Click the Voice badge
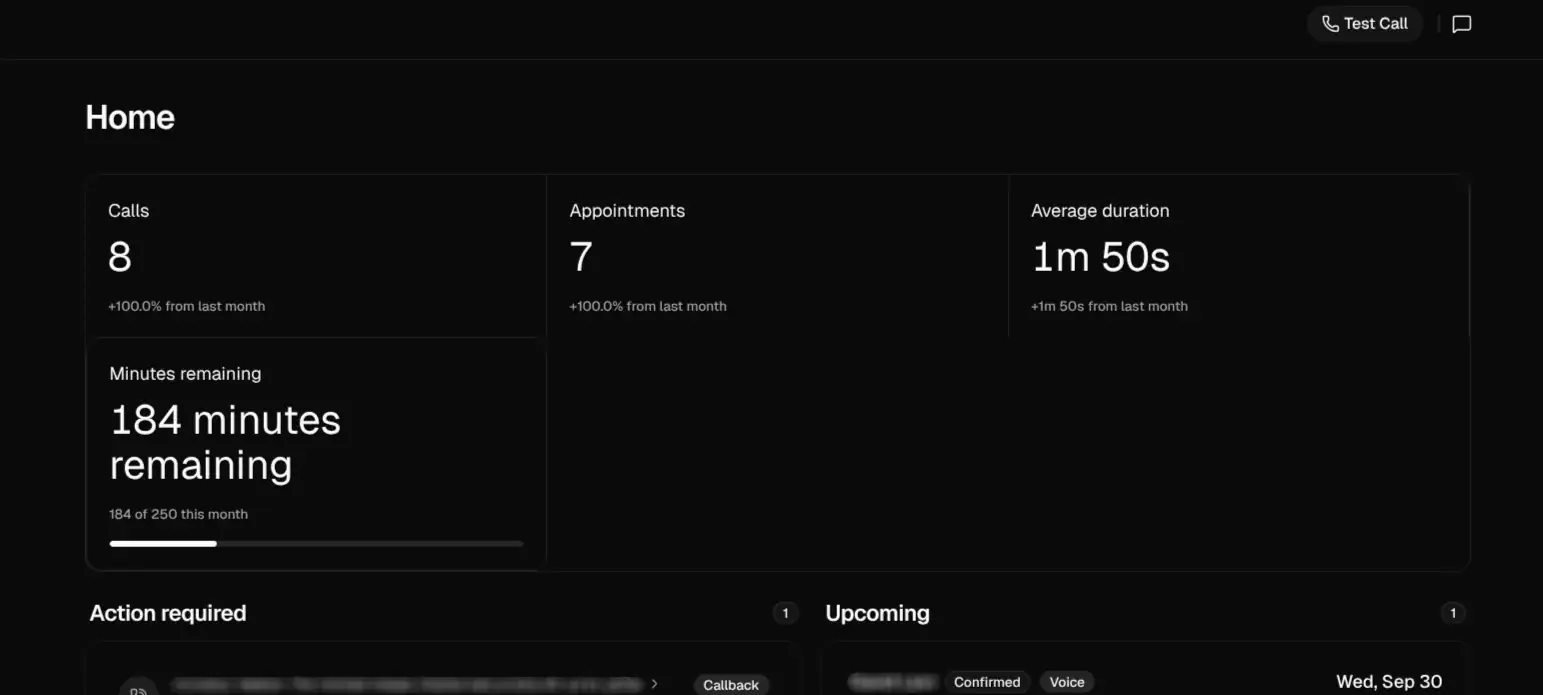 click(1067, 682)
